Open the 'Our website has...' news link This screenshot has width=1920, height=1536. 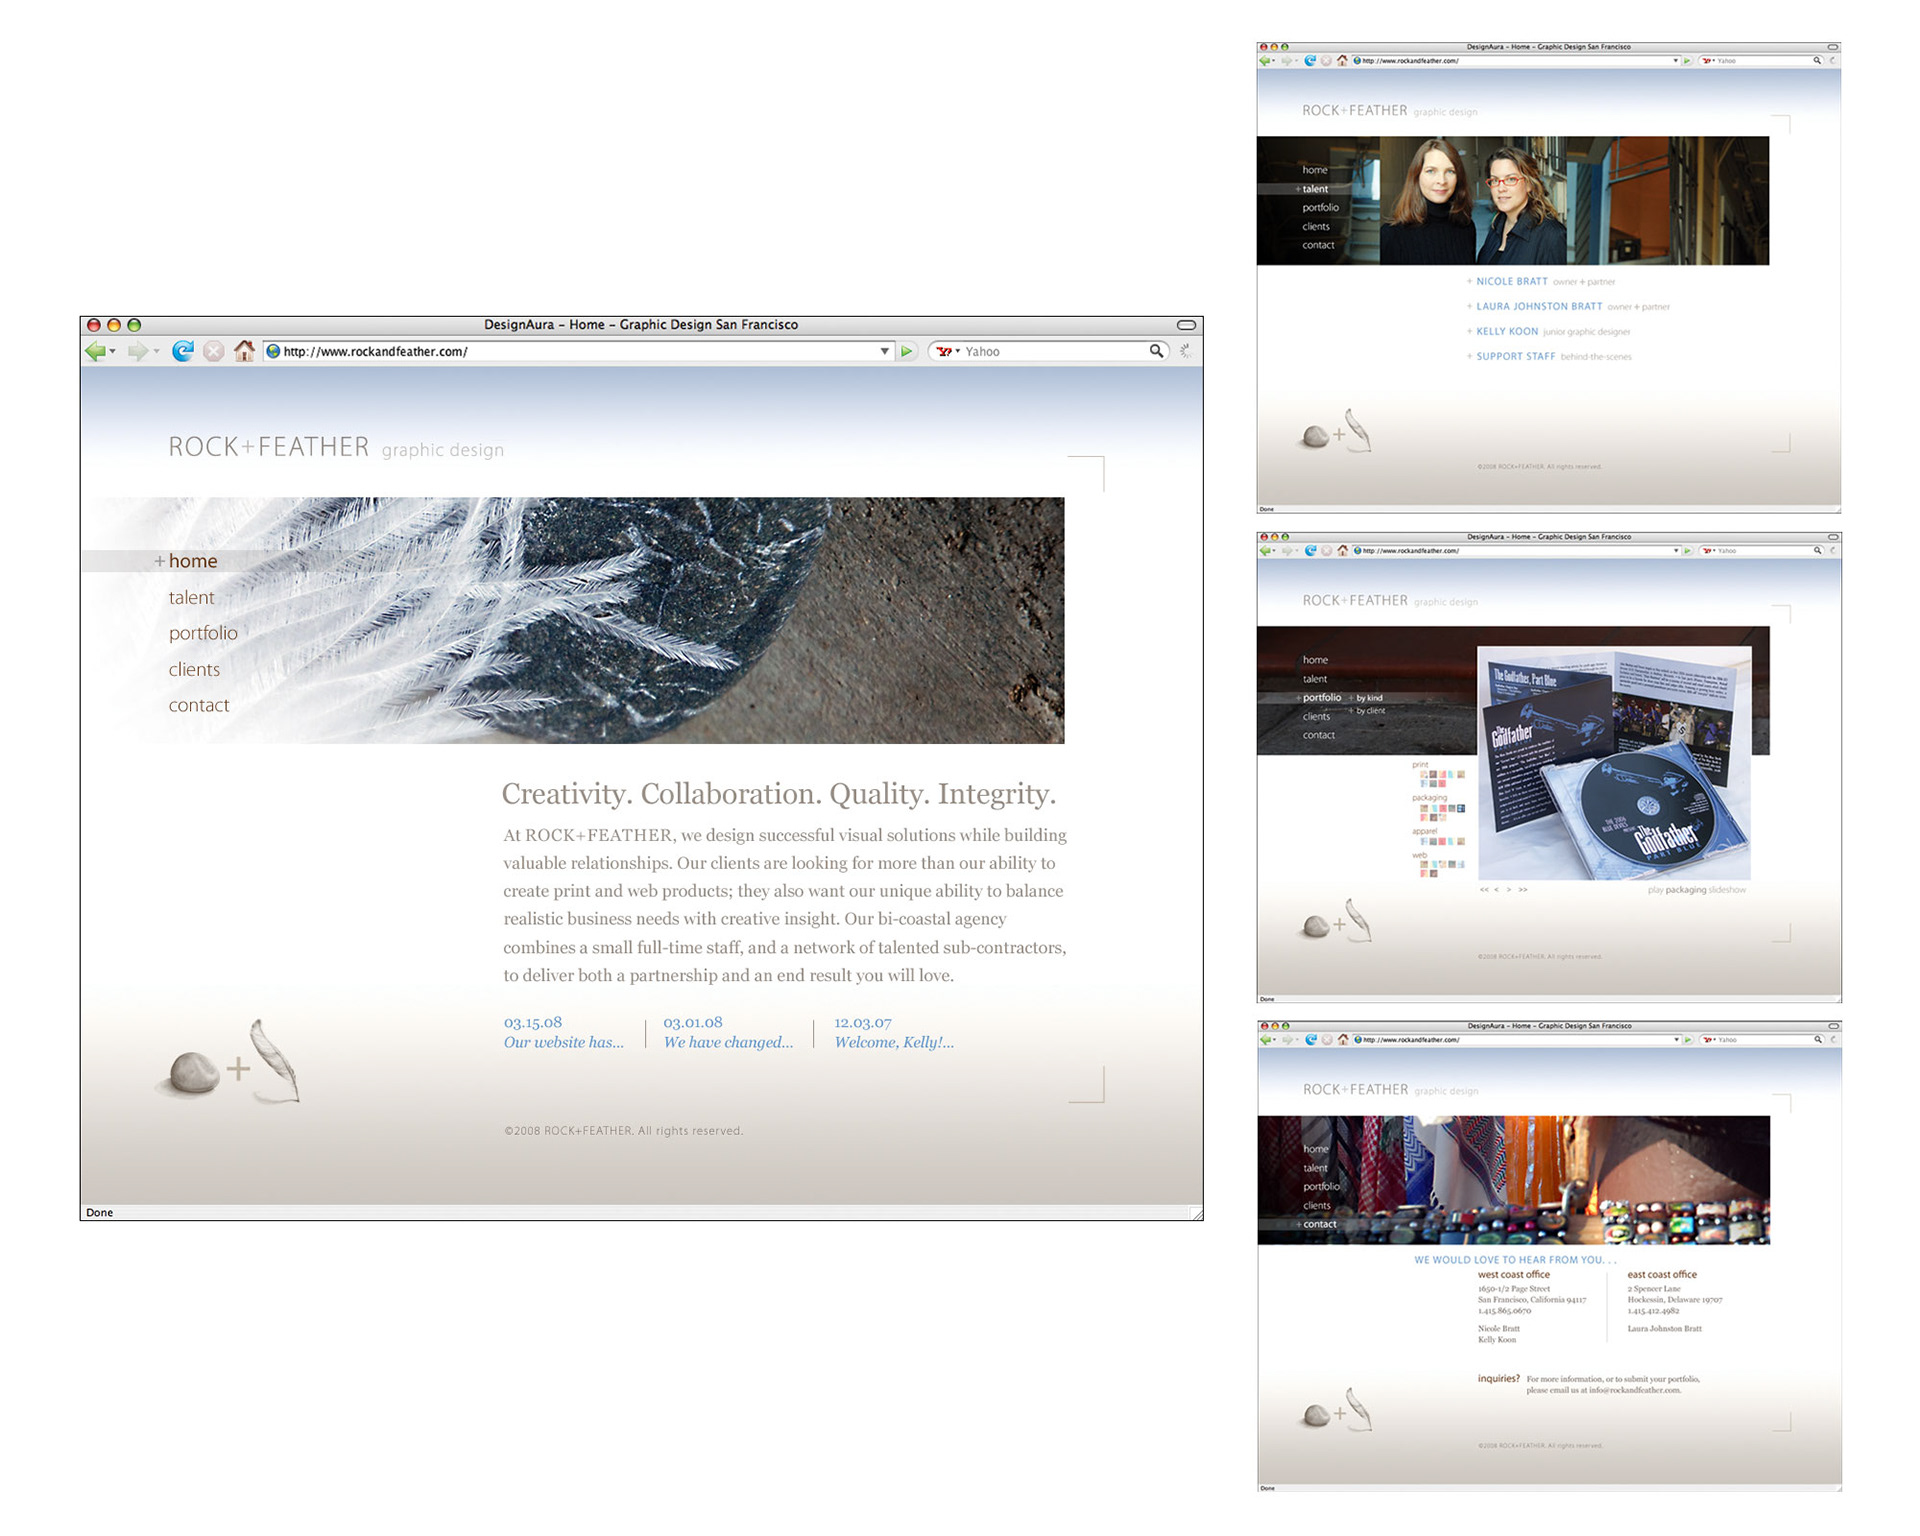[563, 1042]
